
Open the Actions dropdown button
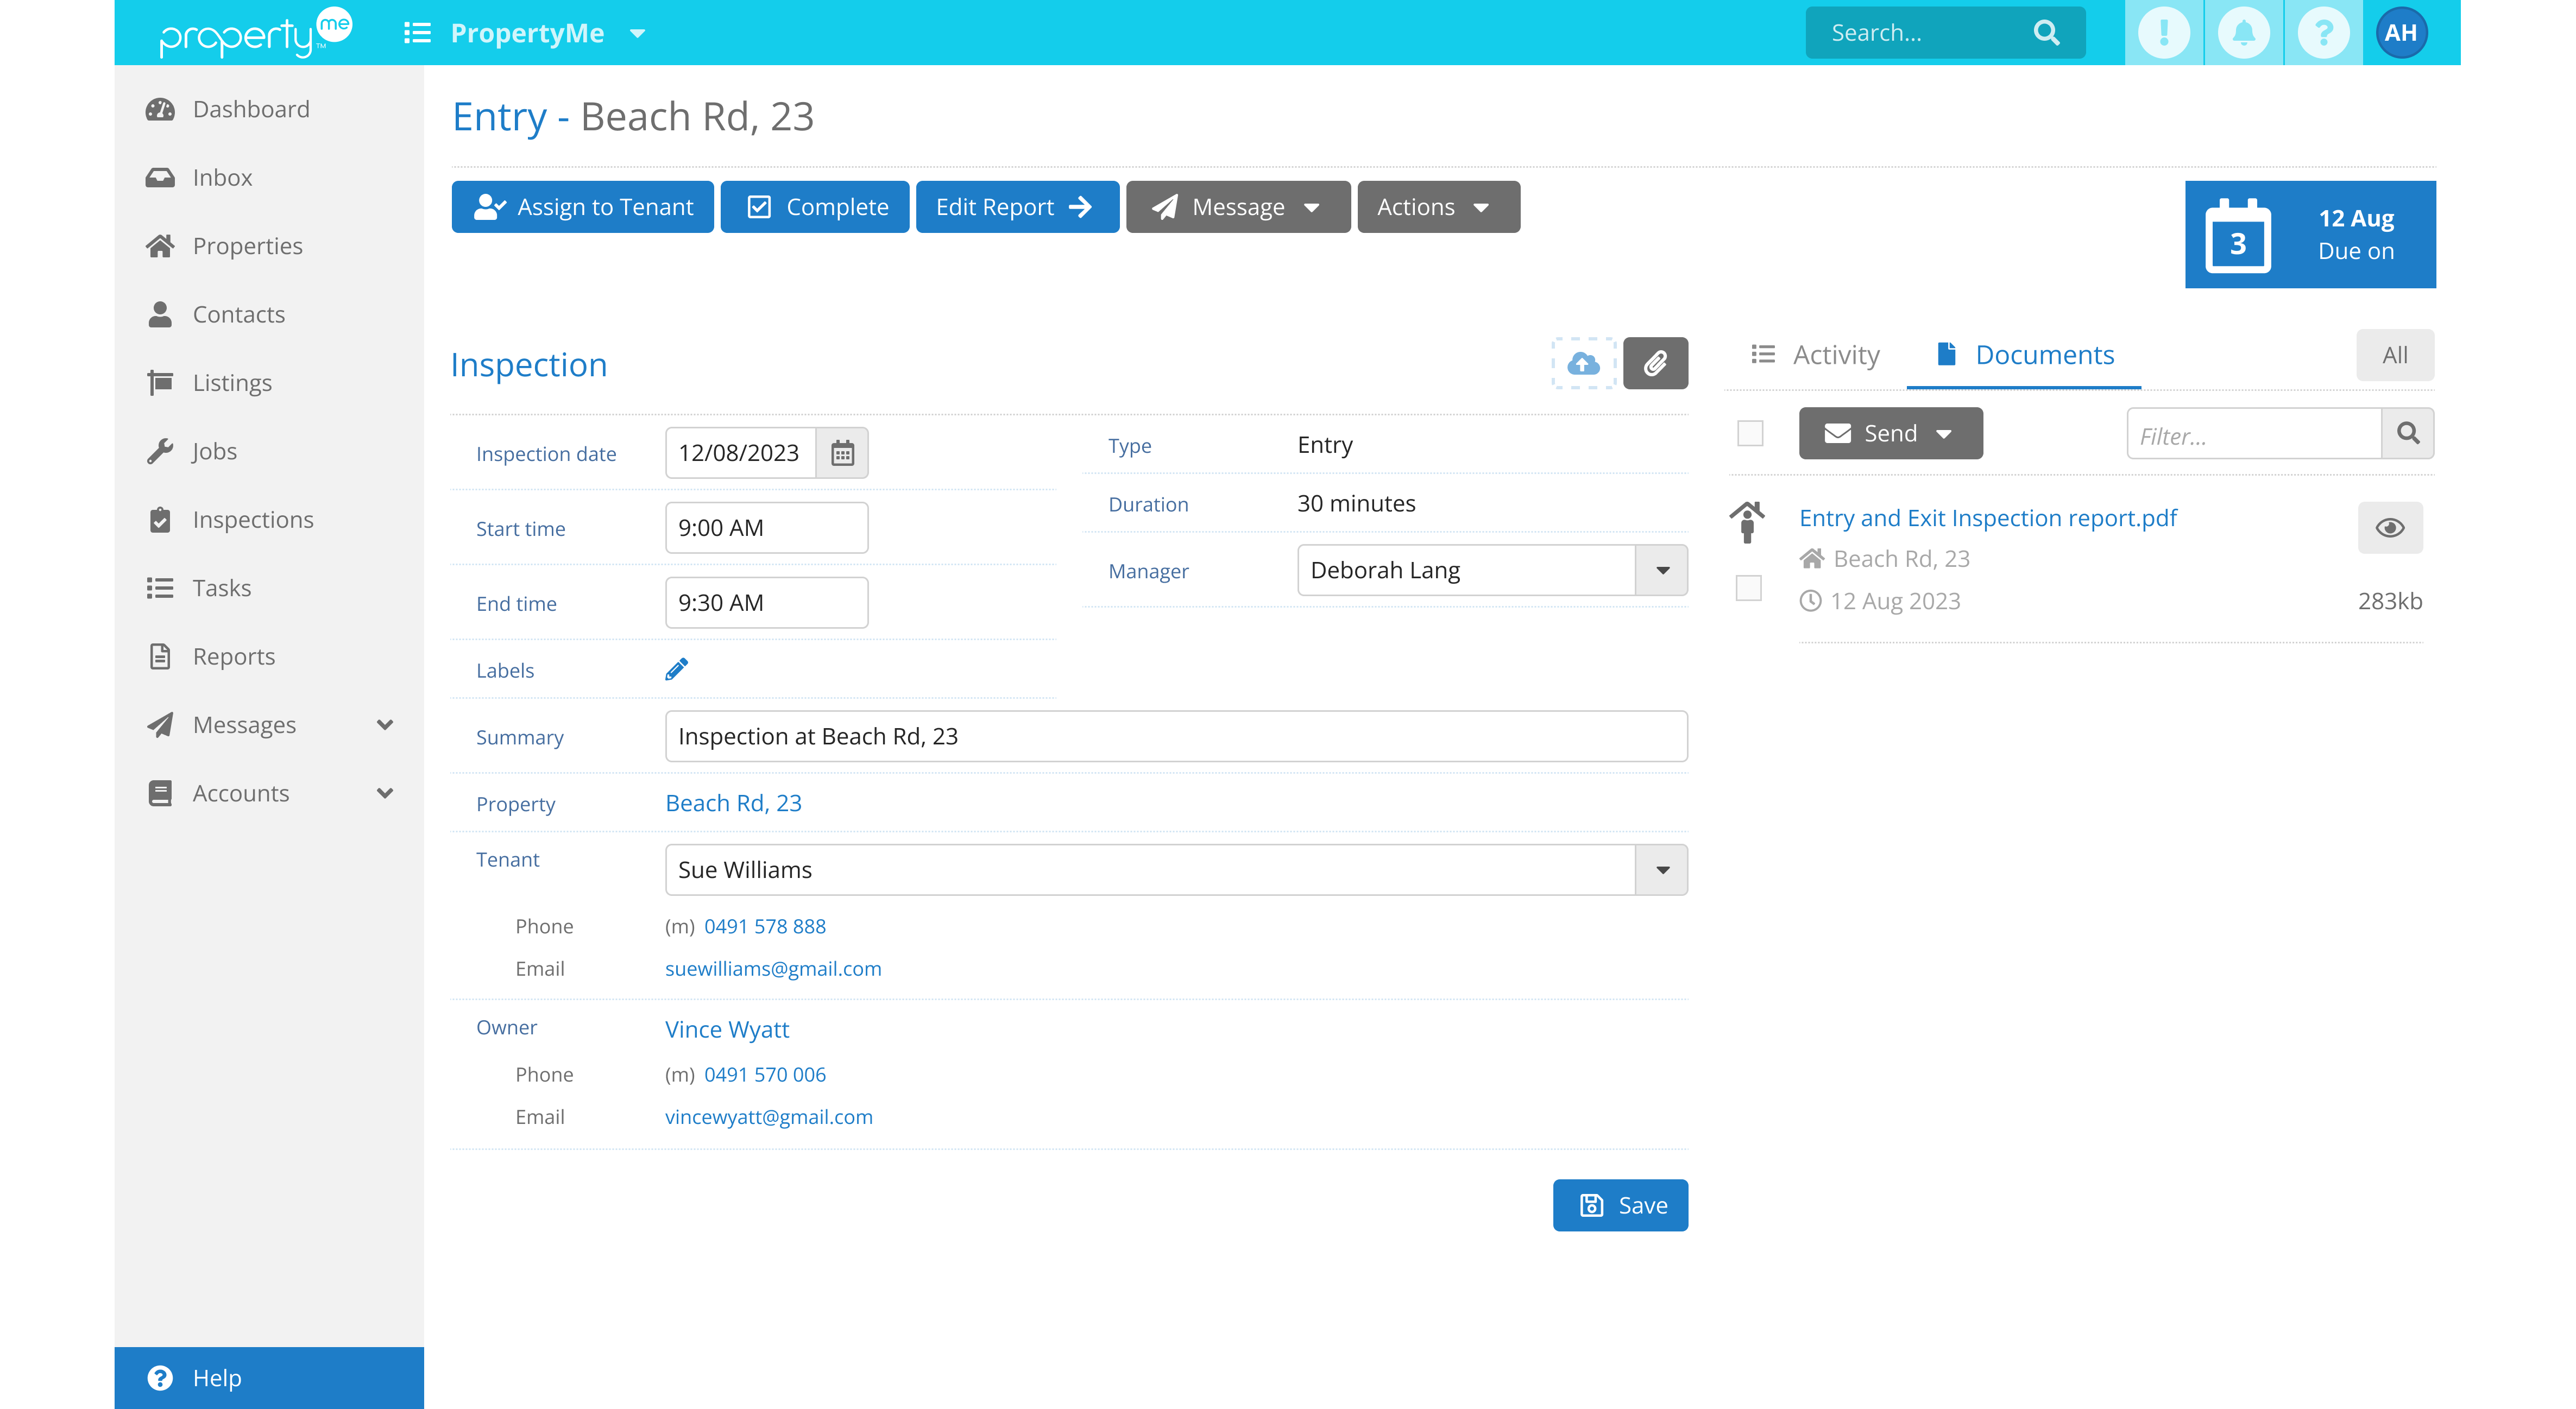coord(1438,207)
